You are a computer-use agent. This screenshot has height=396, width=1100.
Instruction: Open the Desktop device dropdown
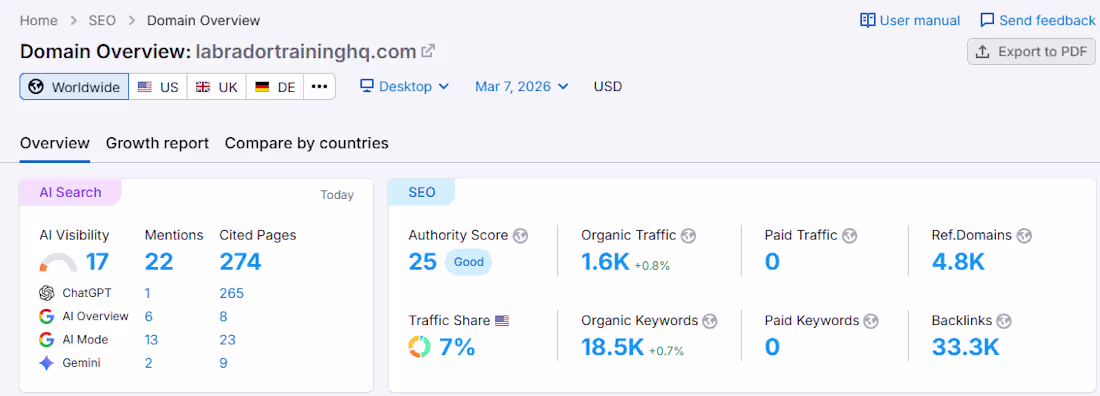404,86
